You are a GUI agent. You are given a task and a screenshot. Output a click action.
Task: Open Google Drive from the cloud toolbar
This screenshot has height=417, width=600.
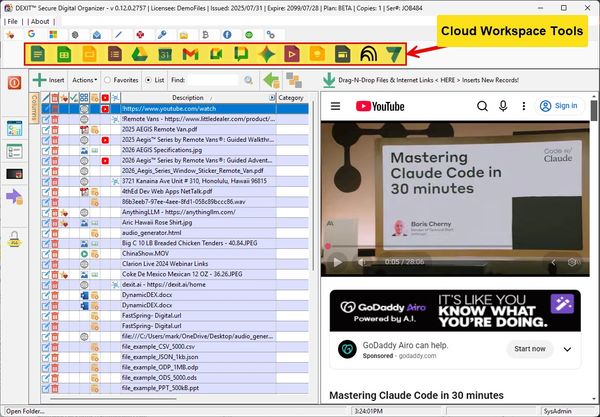(x=139, y=53)
